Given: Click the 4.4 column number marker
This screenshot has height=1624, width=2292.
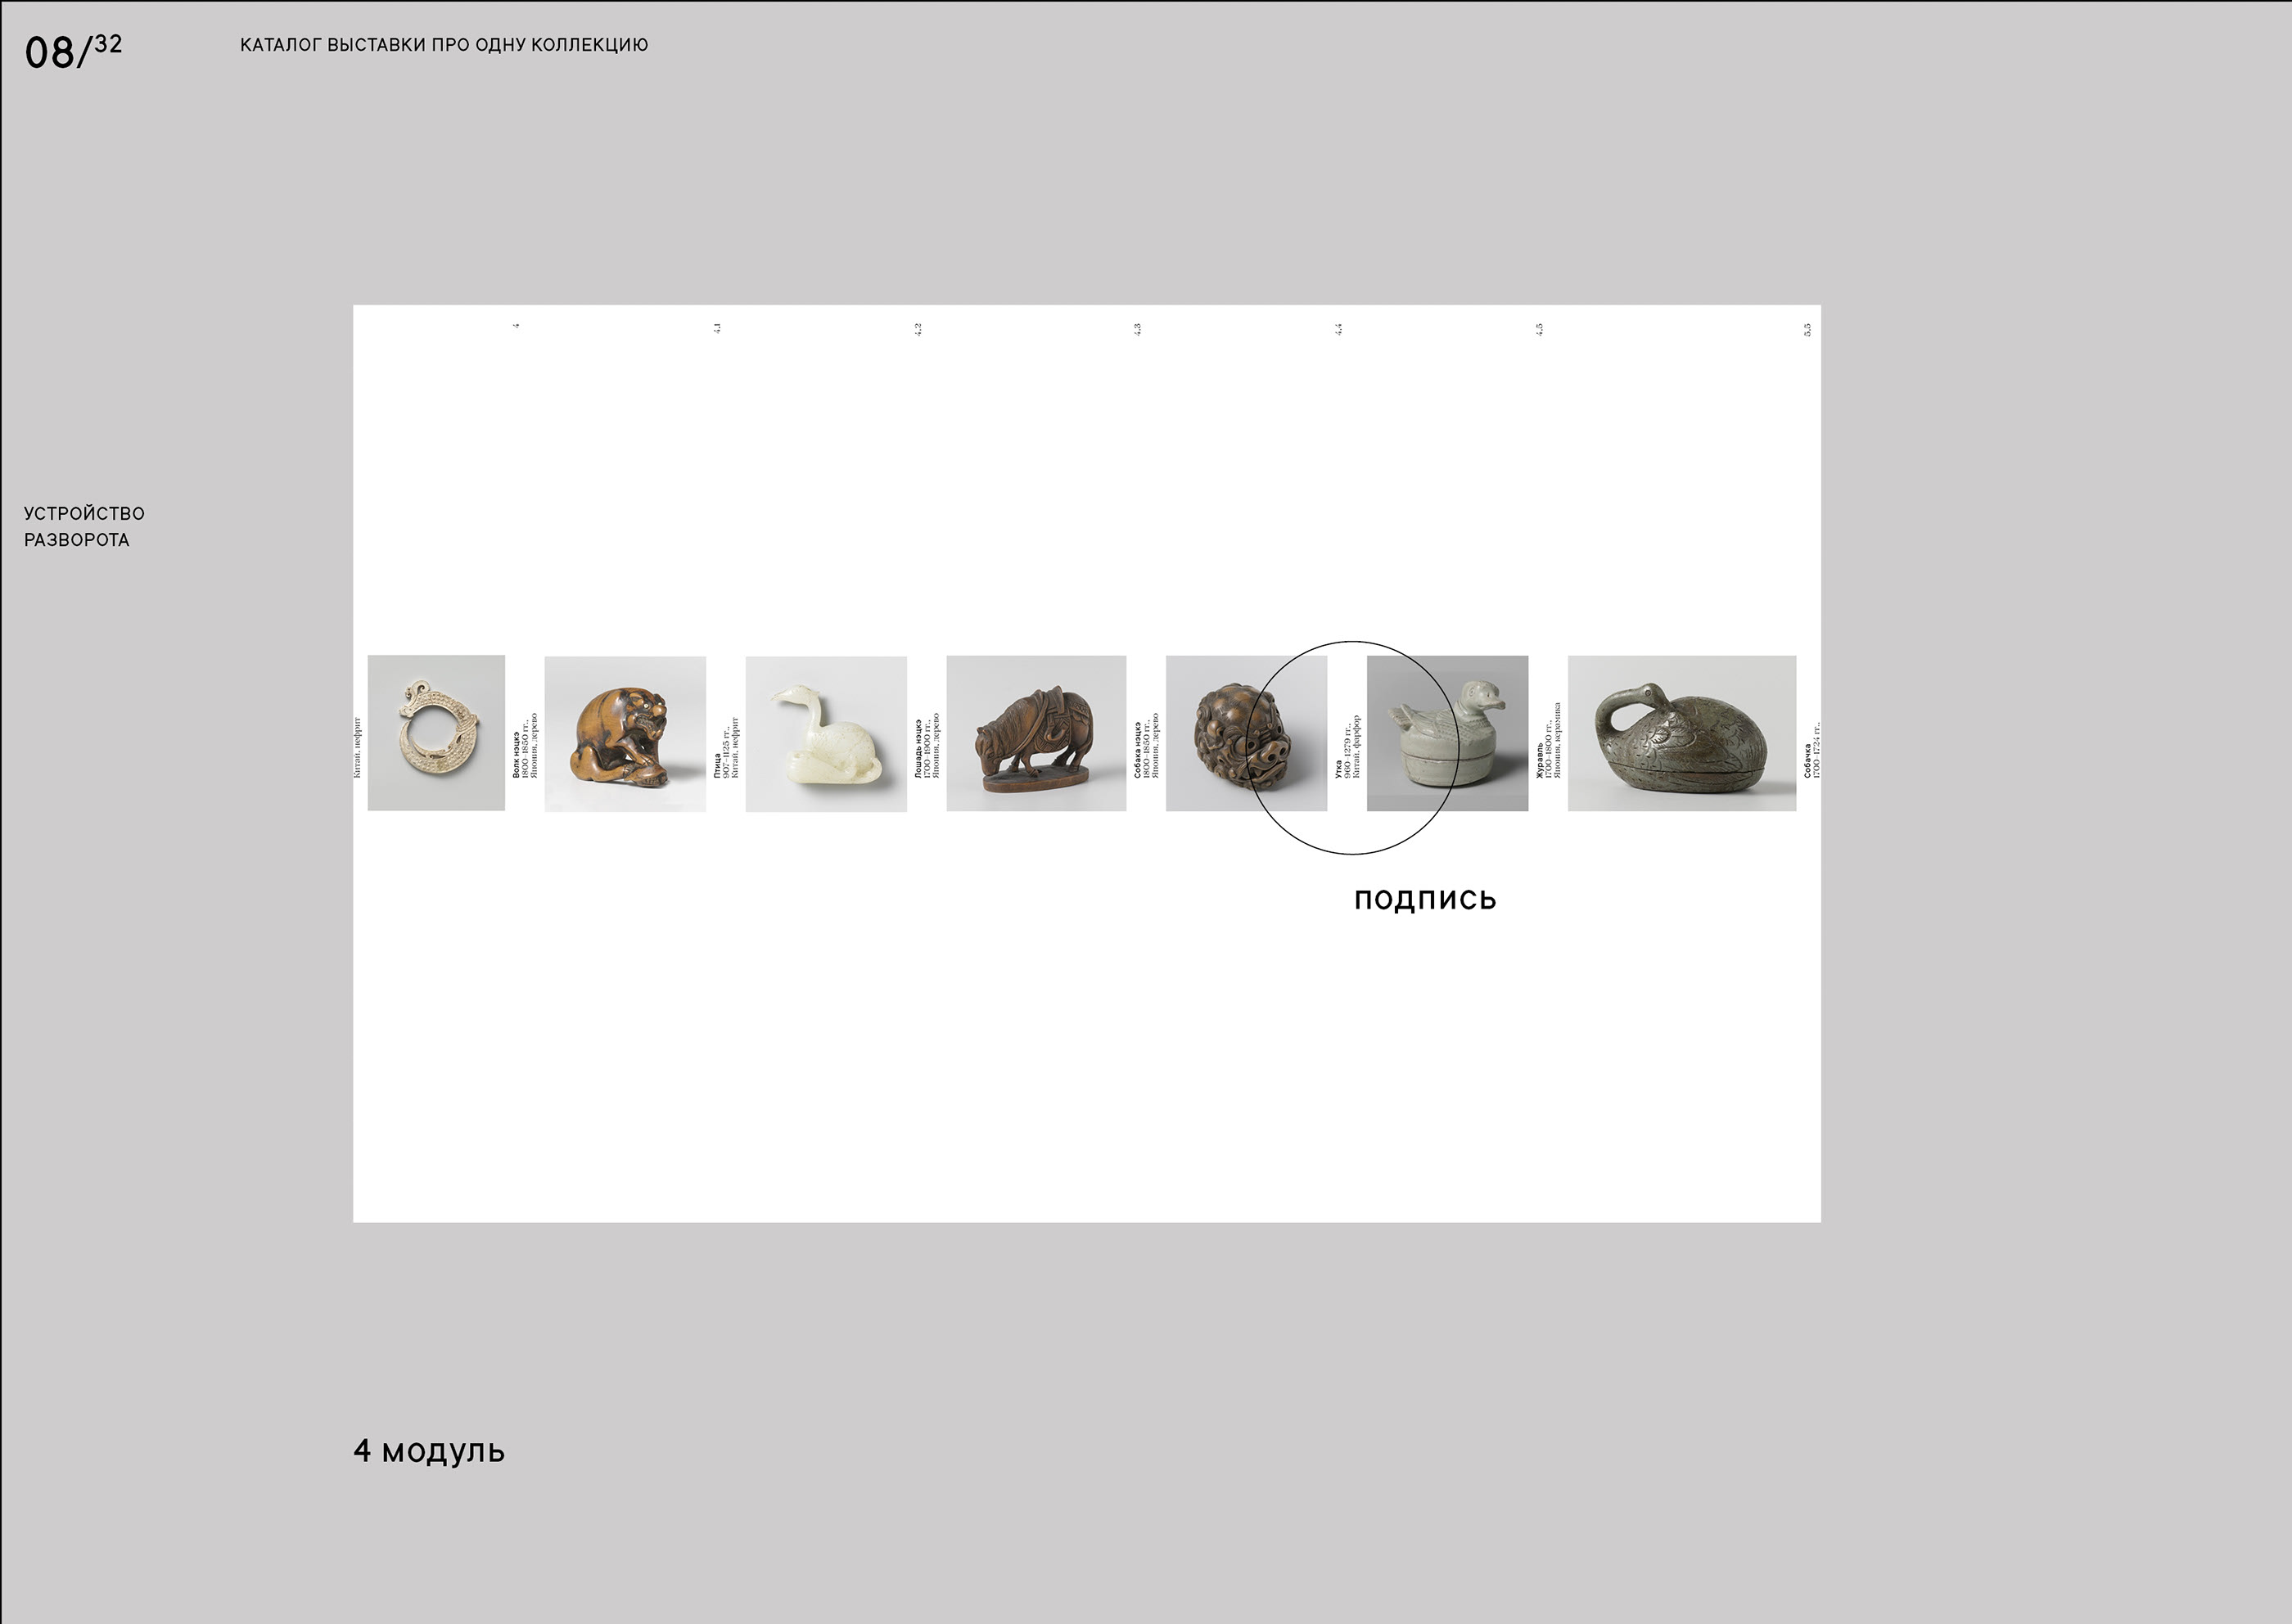Looking at the screenshot, I should pyautogui.click(x=1338, y=329).
